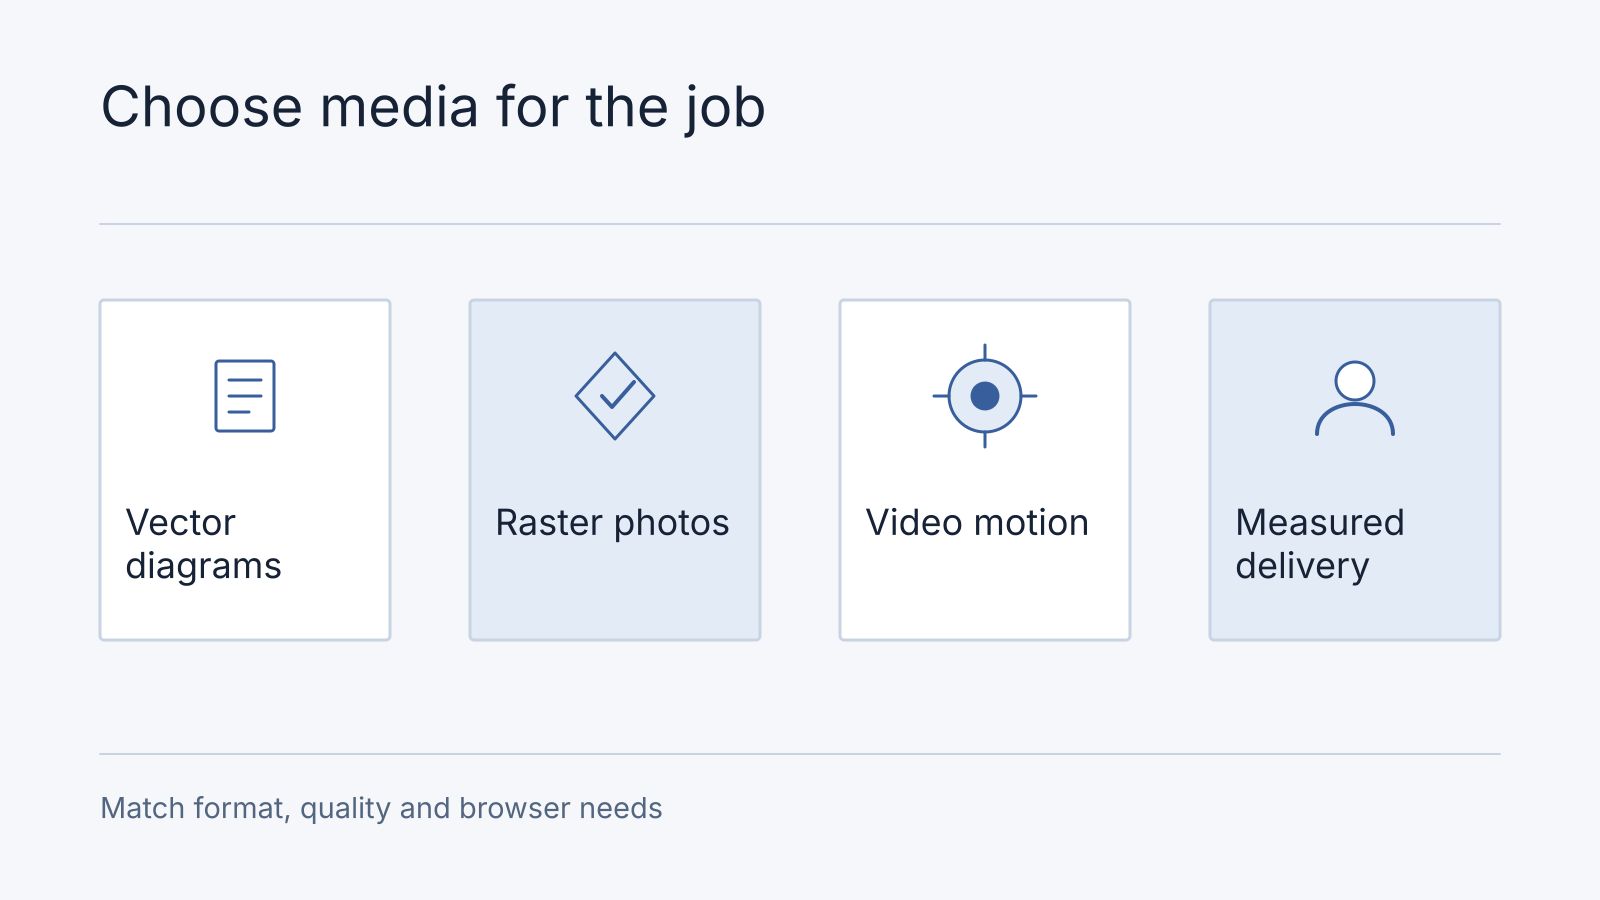Click the horizontal divider line below the heading
The height and width of the screenshot is (900, 1600).
[x=800, y=224]
